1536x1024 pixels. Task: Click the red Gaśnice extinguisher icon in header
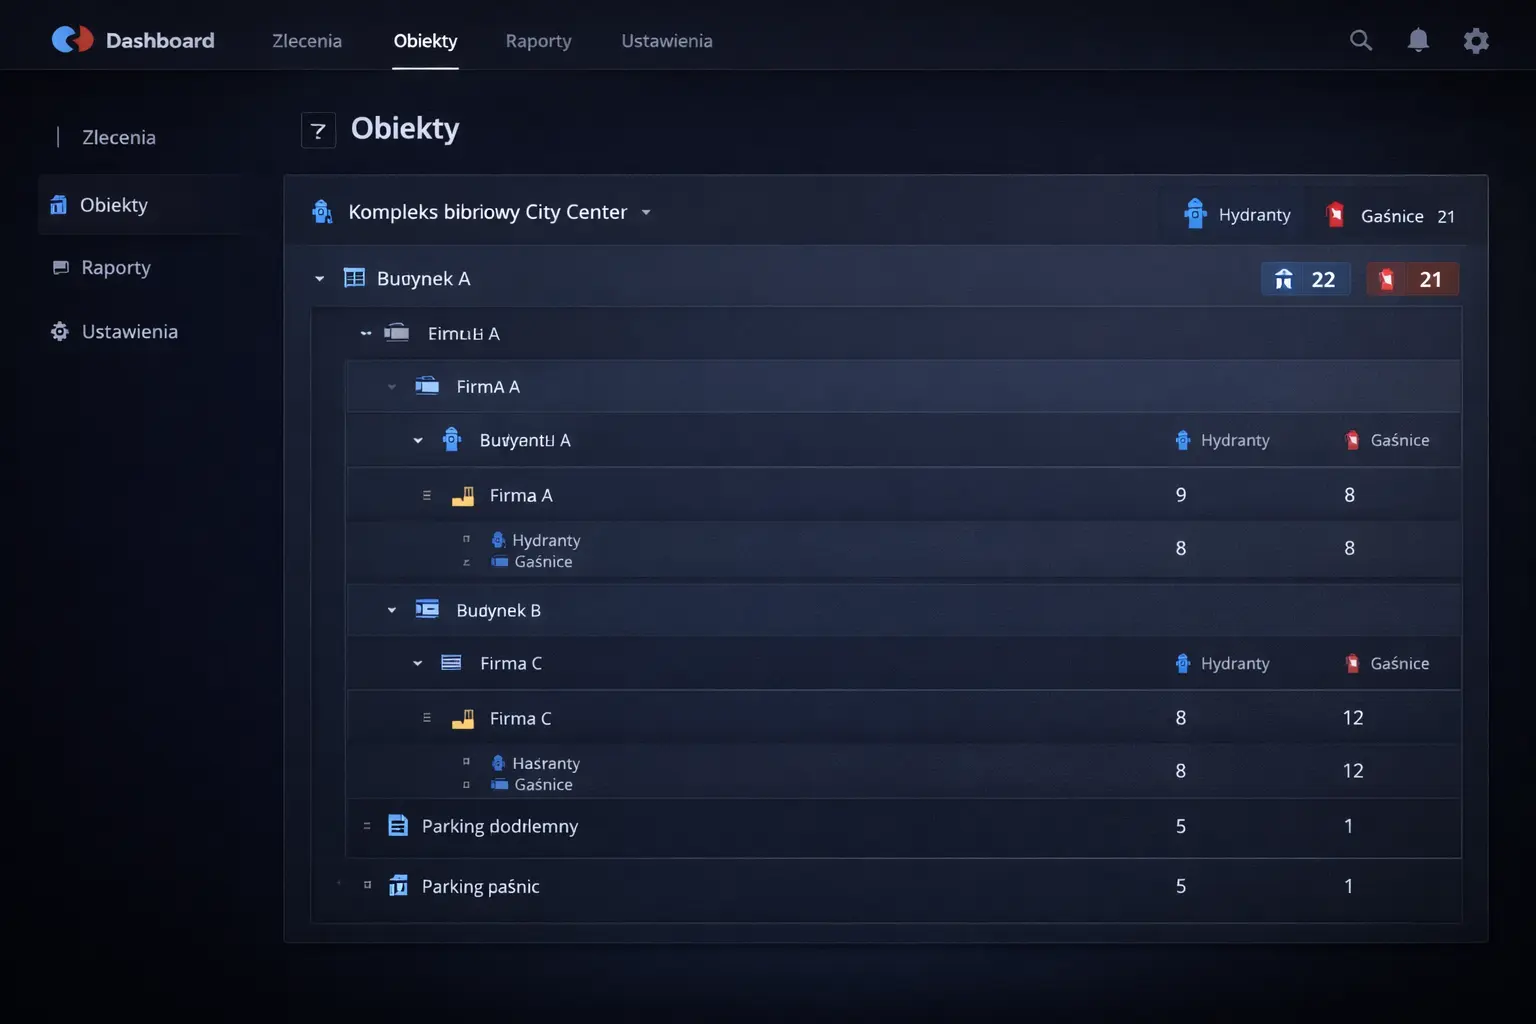[1335, 215]
